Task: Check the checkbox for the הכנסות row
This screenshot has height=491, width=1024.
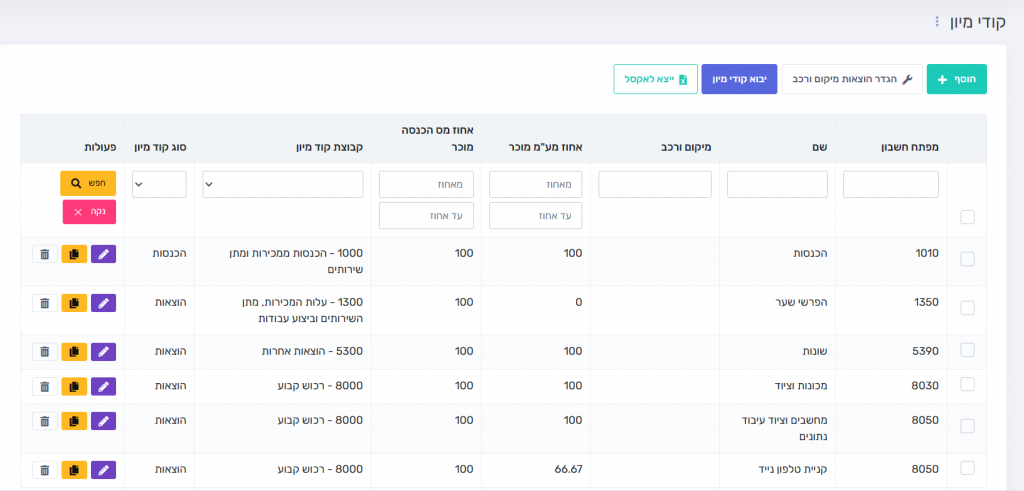Action: 967,259
